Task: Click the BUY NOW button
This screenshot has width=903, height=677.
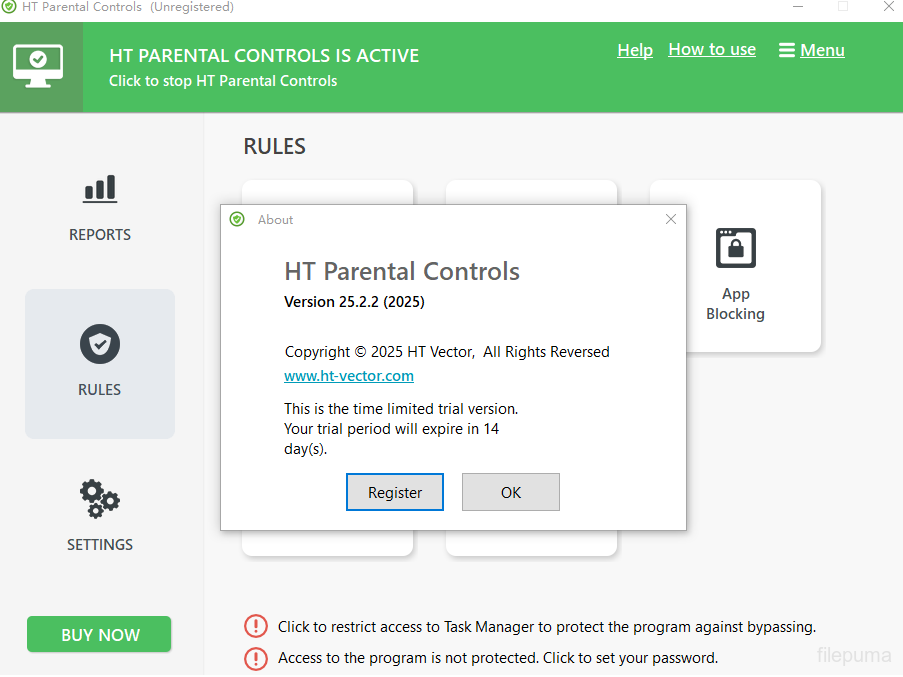Action: click(x=100, y=635)
